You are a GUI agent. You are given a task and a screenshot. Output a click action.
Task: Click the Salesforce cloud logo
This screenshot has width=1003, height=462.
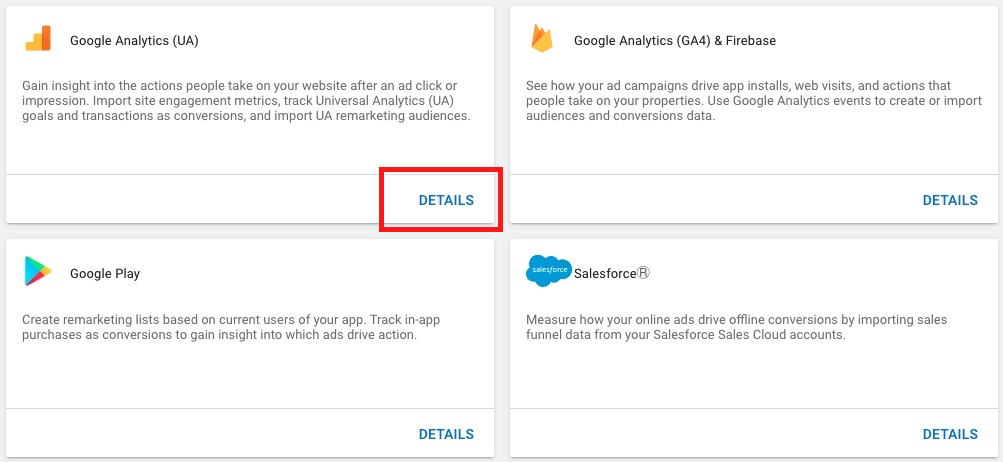(x=547, y=271)
